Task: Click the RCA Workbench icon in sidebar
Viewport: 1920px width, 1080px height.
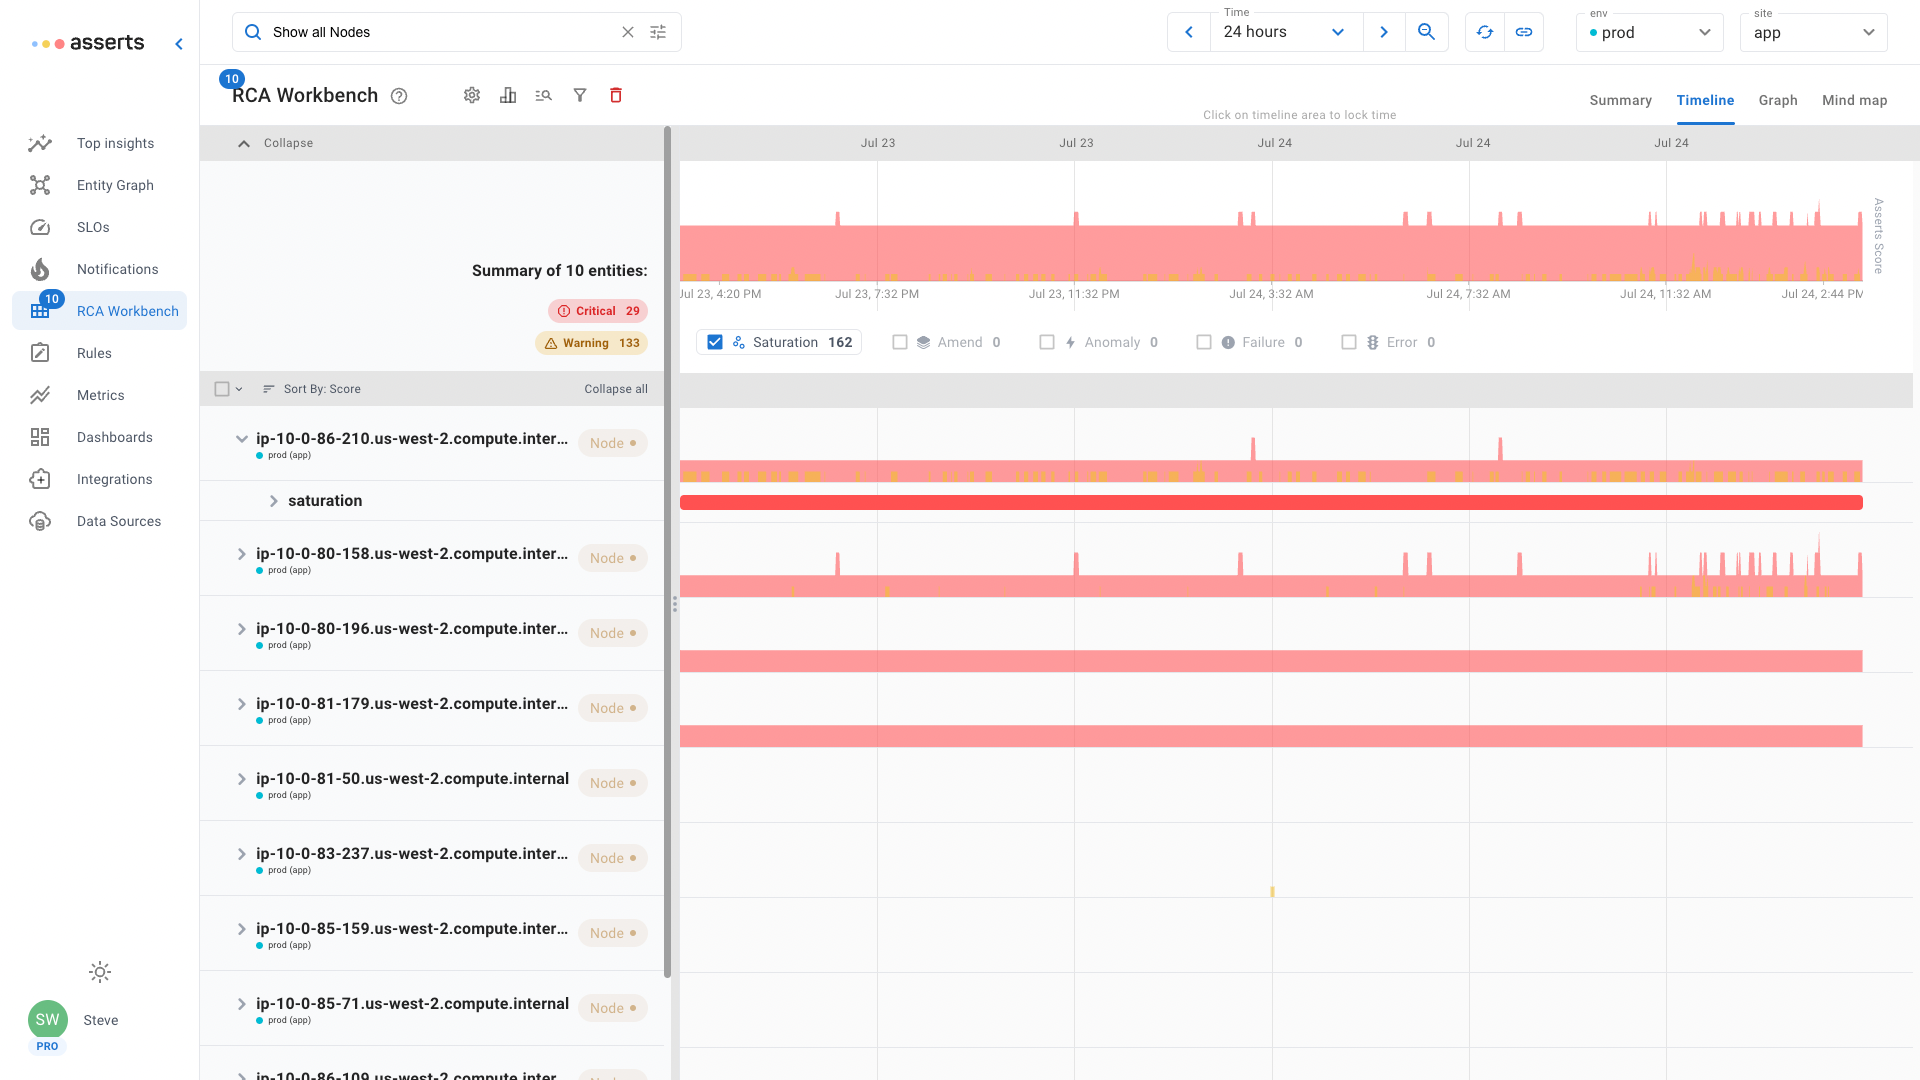Action: tap(40, 310)
